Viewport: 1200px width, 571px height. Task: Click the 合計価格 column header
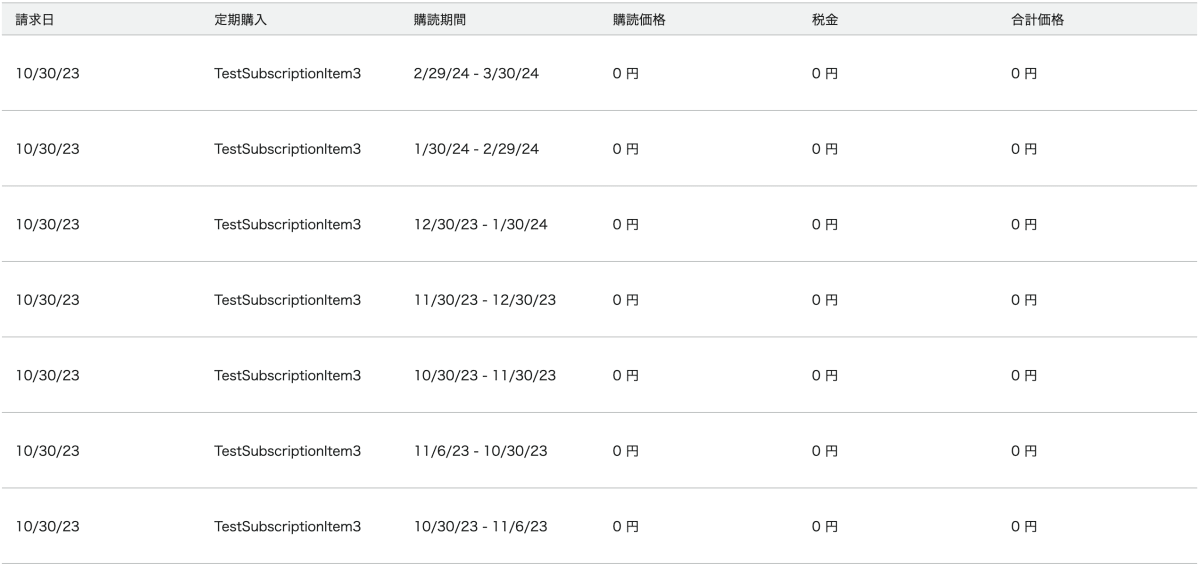click(1037, 20)
